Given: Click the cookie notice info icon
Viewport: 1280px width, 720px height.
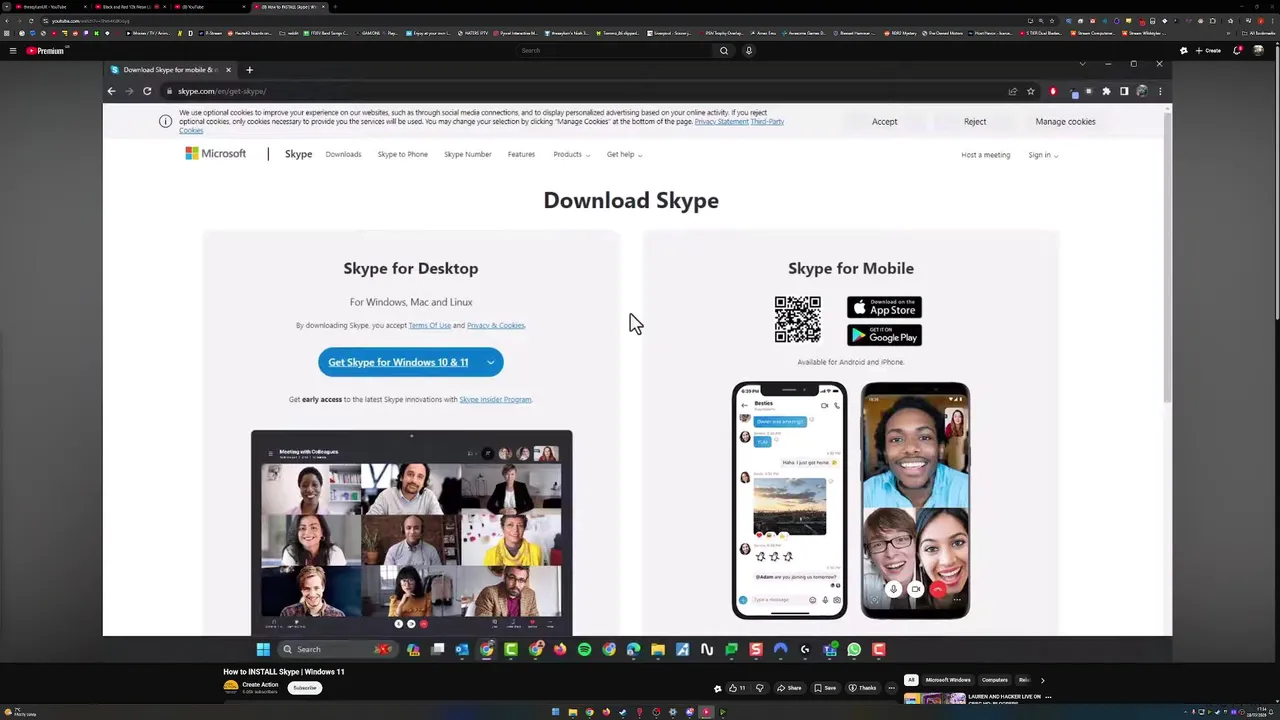Looking at the screenshot, I should point(165,121).
